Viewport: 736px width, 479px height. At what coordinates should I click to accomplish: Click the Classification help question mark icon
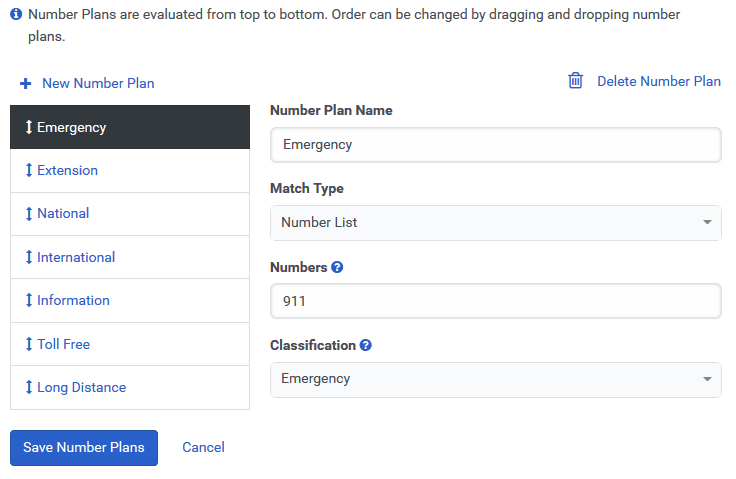(x=366, y=345)
